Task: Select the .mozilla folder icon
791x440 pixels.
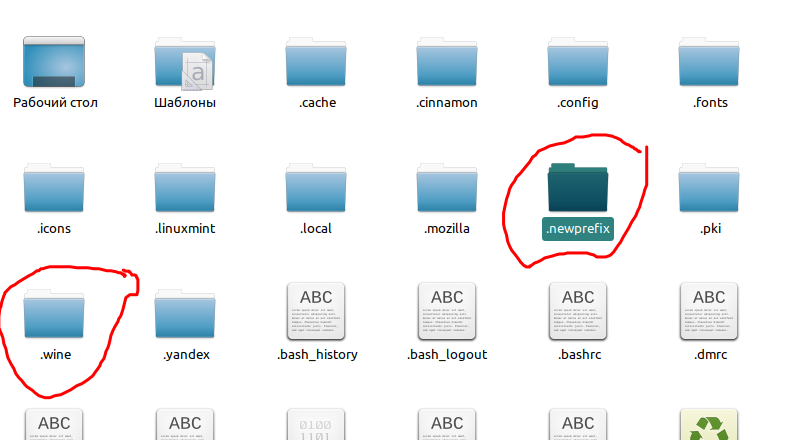Action: click(x=447, y=188)
